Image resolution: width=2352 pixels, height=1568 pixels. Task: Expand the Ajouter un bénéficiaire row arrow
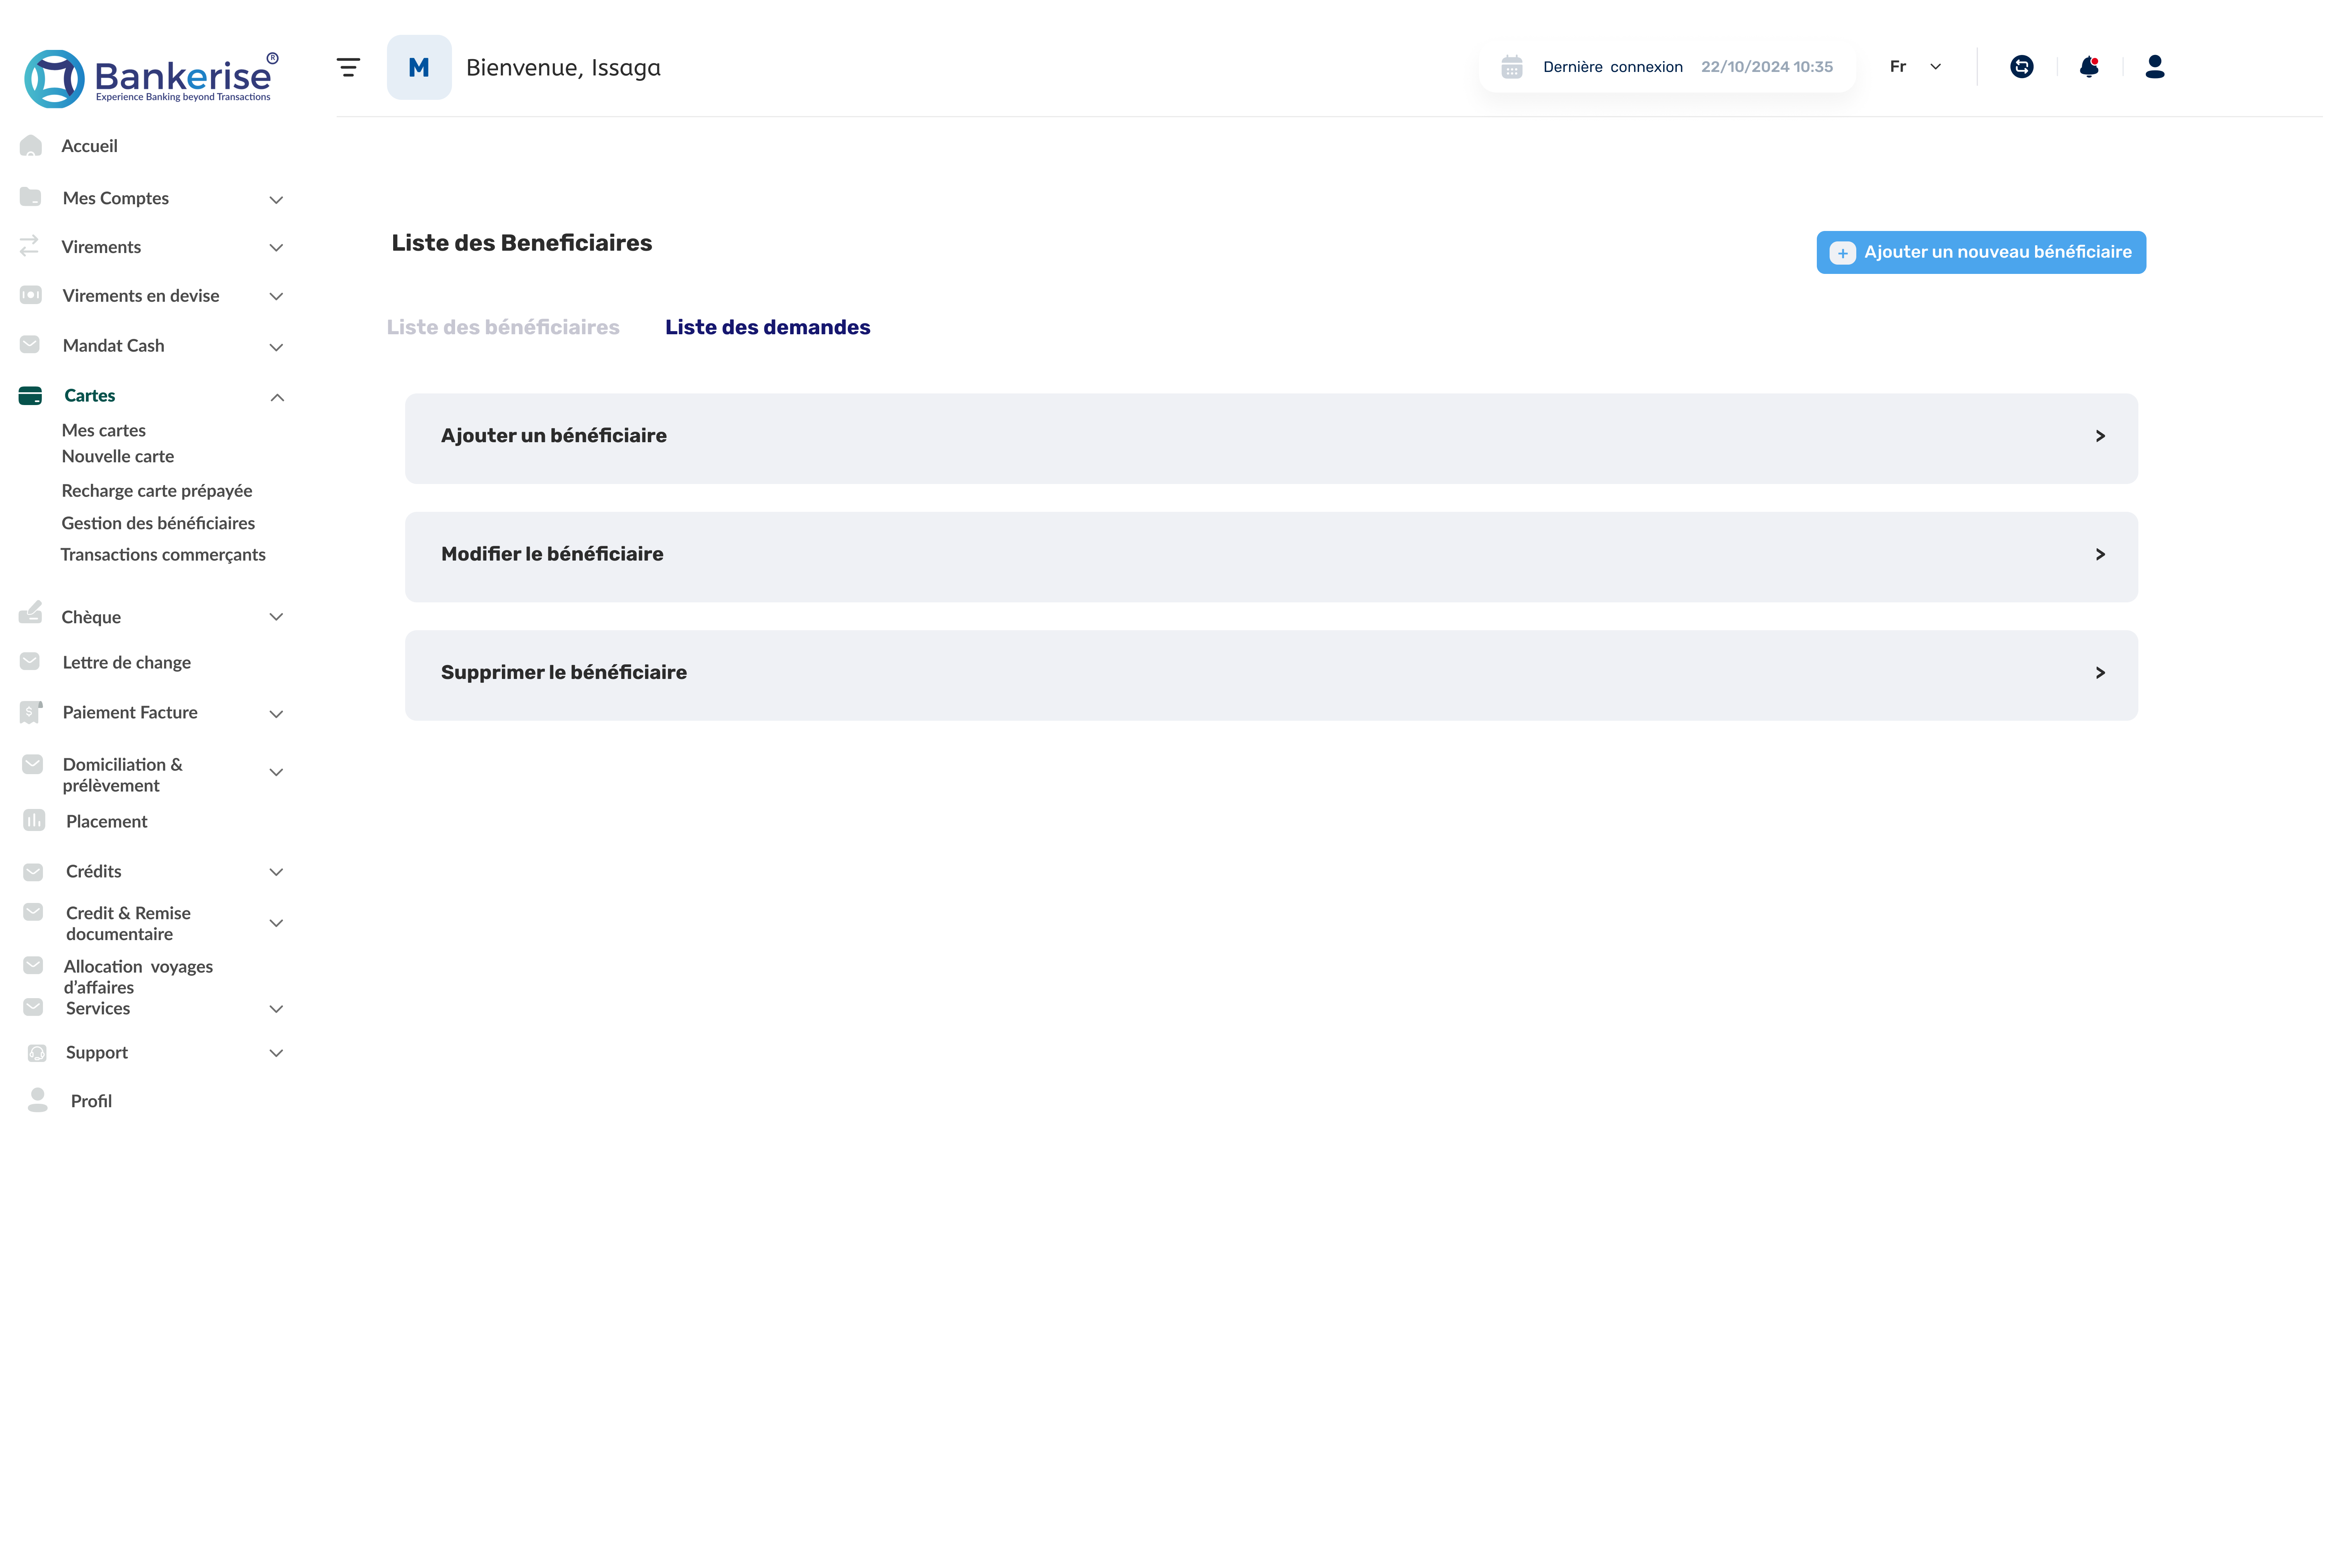[x=2100, y=436]
